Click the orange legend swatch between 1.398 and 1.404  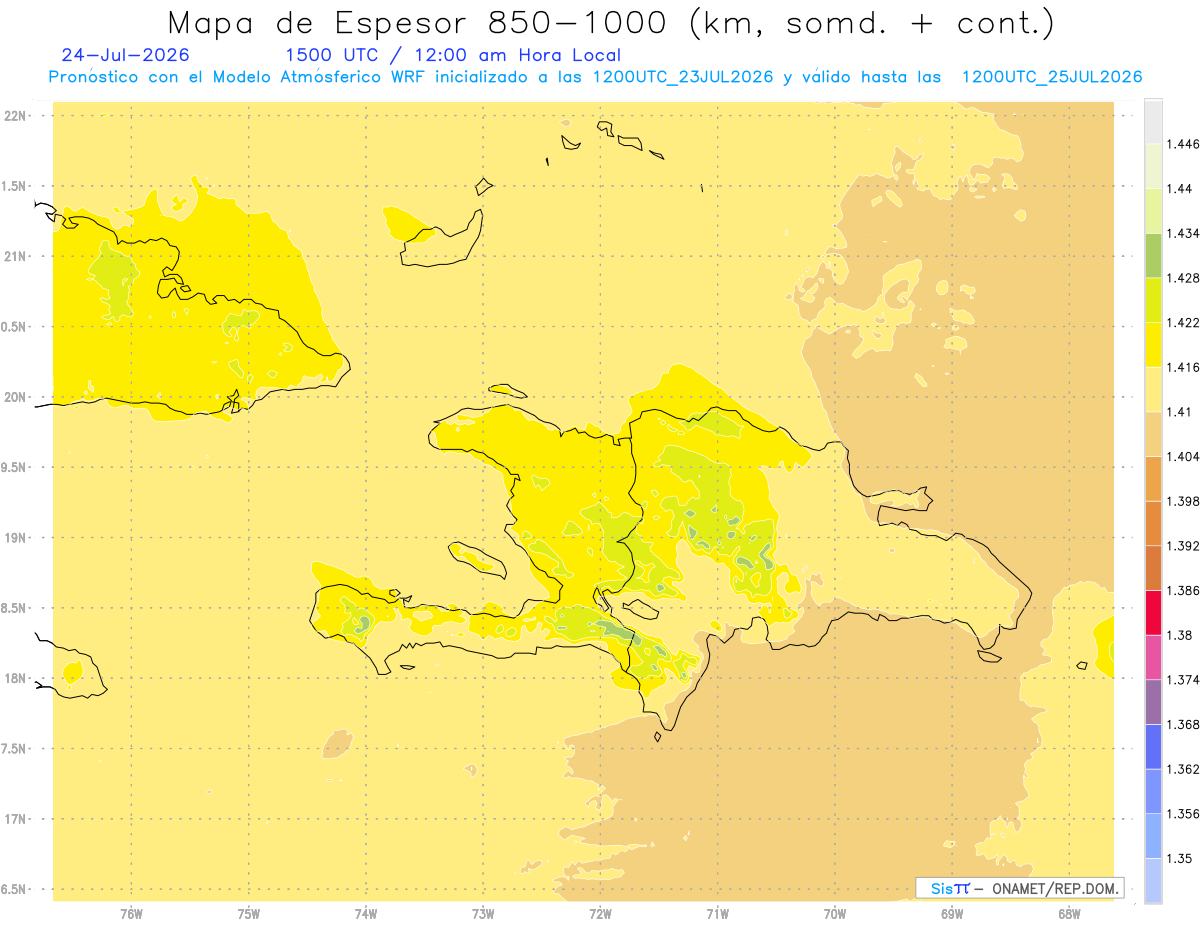click(x=1153, y=478)
